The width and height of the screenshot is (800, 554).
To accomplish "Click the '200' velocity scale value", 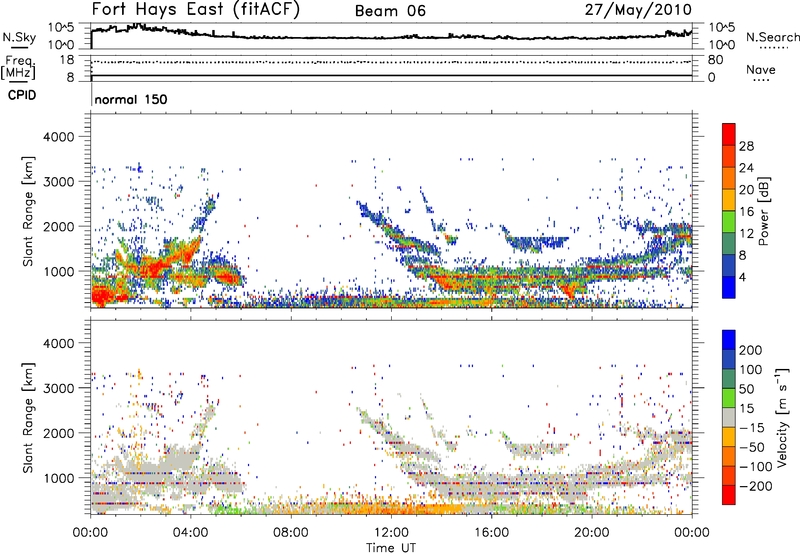I will (x=751, y=350).
